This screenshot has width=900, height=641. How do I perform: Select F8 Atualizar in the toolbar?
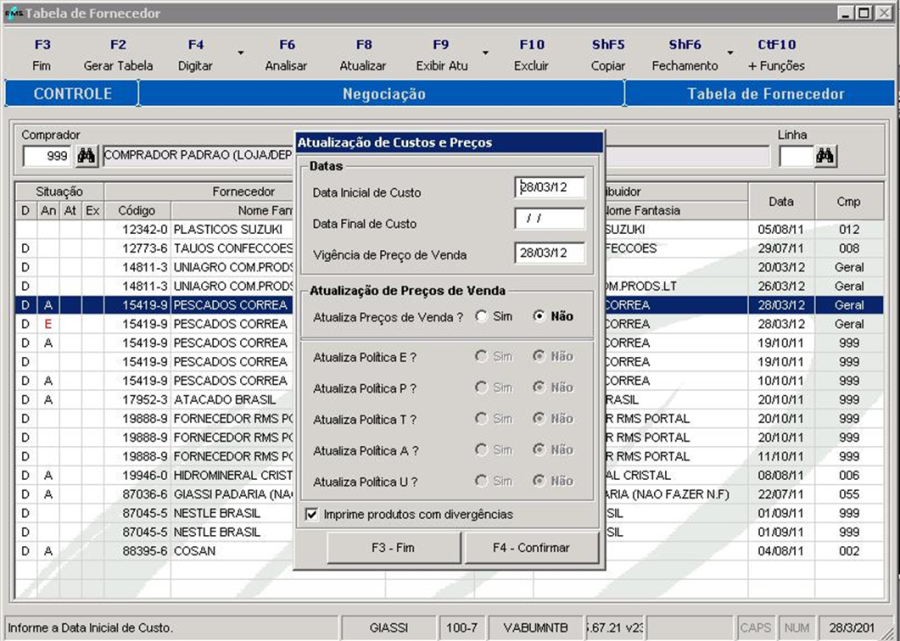click(x=363, y=55)
